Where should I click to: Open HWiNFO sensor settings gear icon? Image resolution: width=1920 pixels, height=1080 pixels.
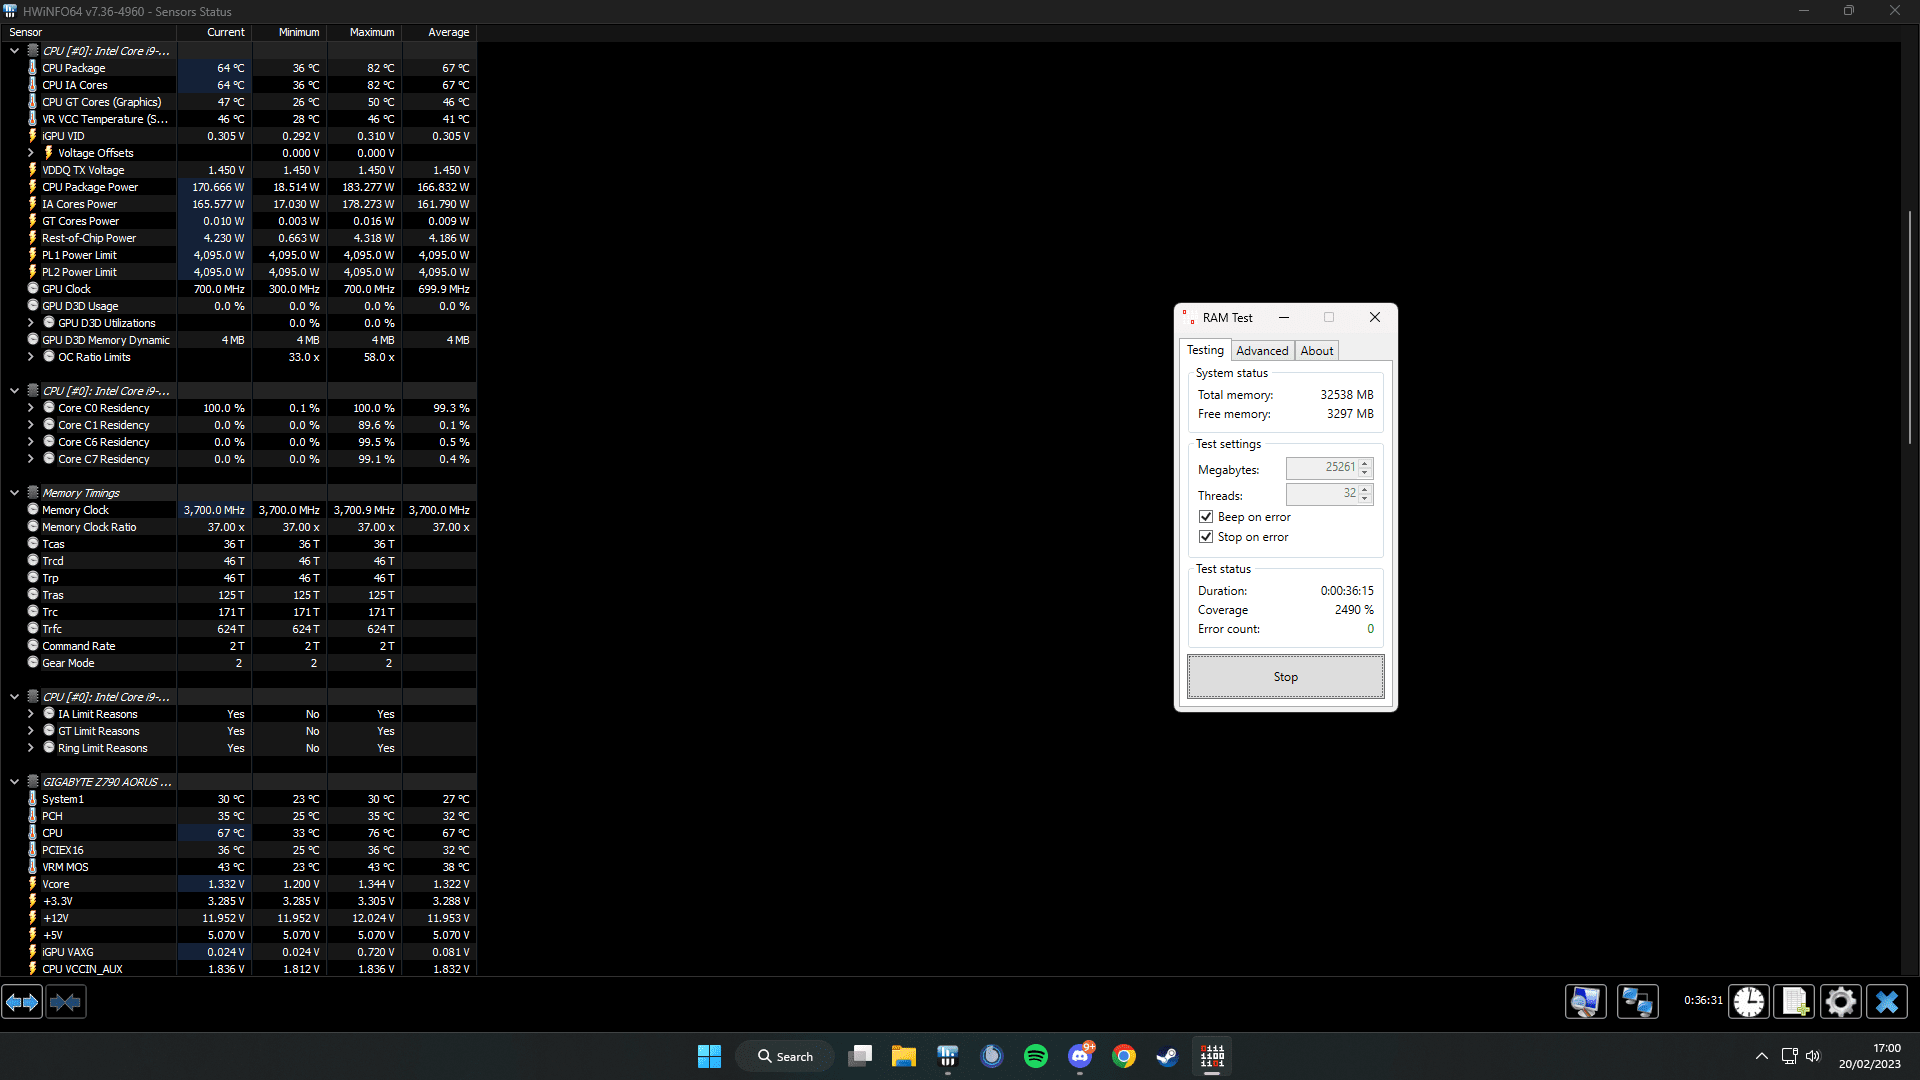[1841, 1002]
